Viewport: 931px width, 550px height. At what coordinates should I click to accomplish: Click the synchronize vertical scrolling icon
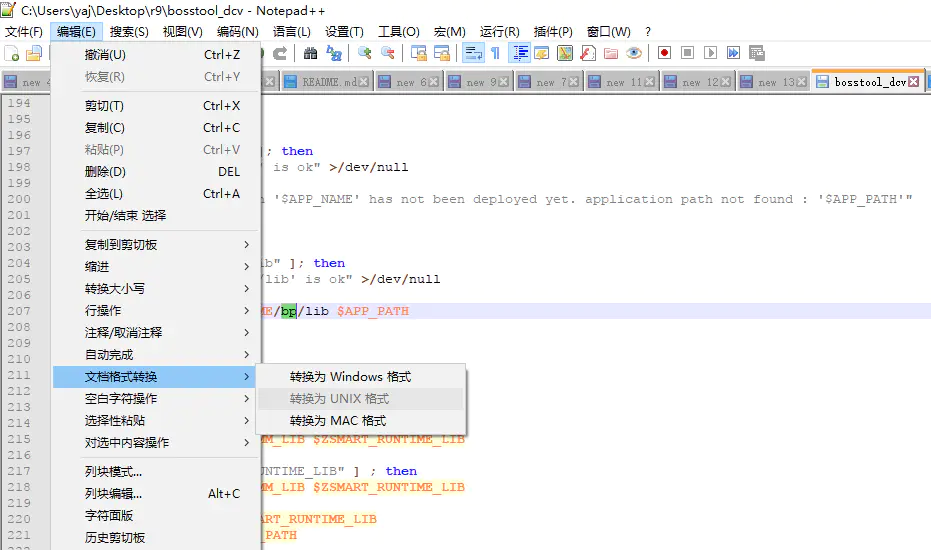[419, 53]
